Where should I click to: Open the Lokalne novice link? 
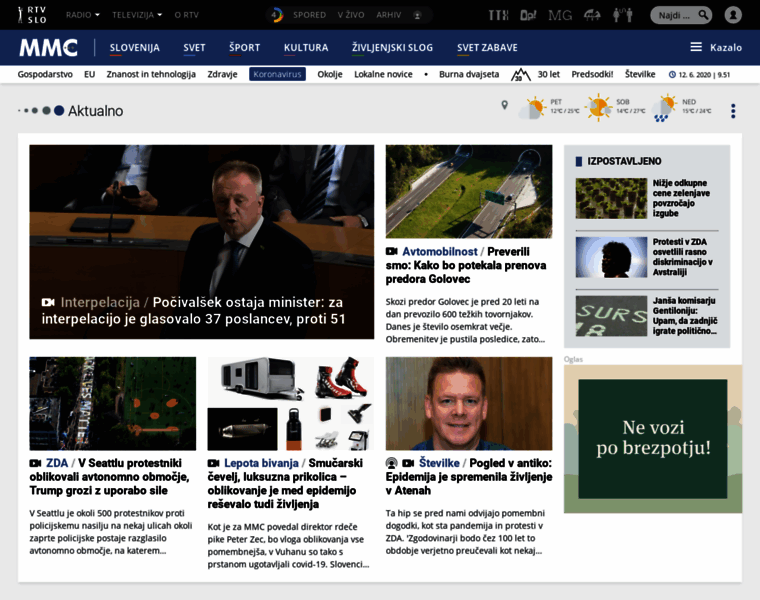coord(383,74)
